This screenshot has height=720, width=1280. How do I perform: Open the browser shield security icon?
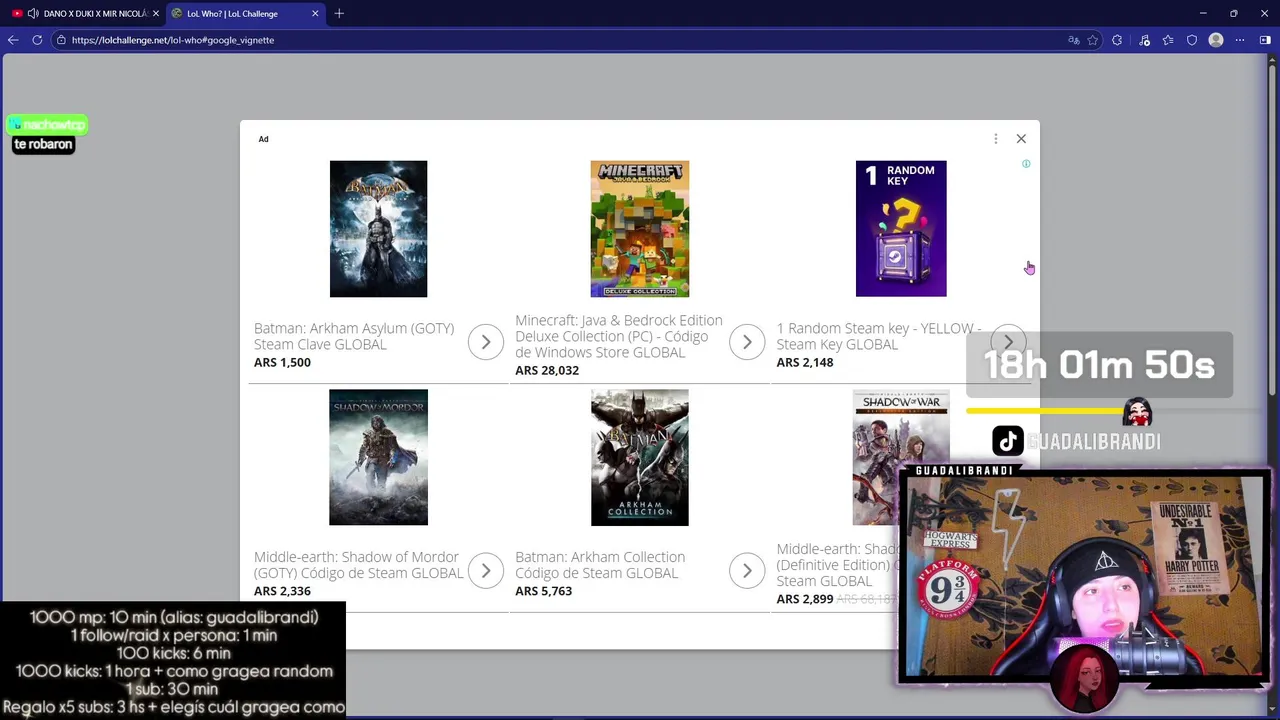(x=1192, y=40)
